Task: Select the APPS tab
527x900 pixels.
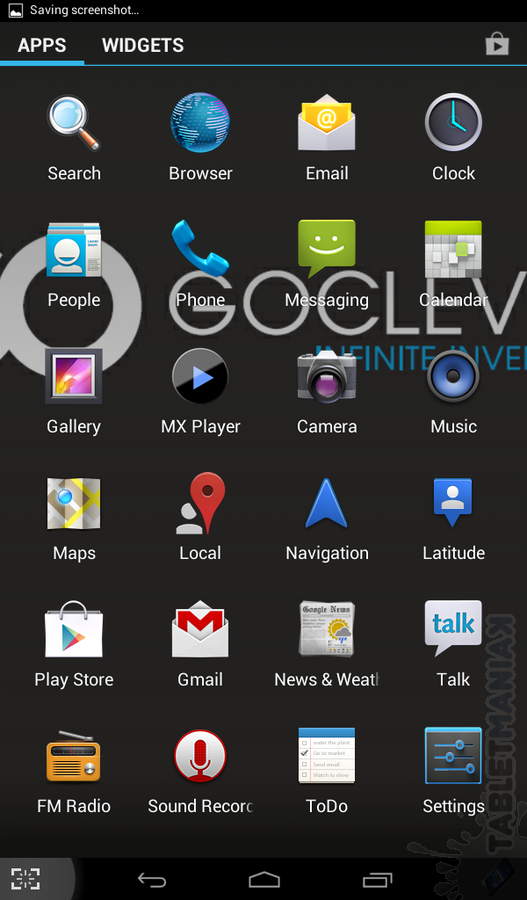Action: click(42, 45)
